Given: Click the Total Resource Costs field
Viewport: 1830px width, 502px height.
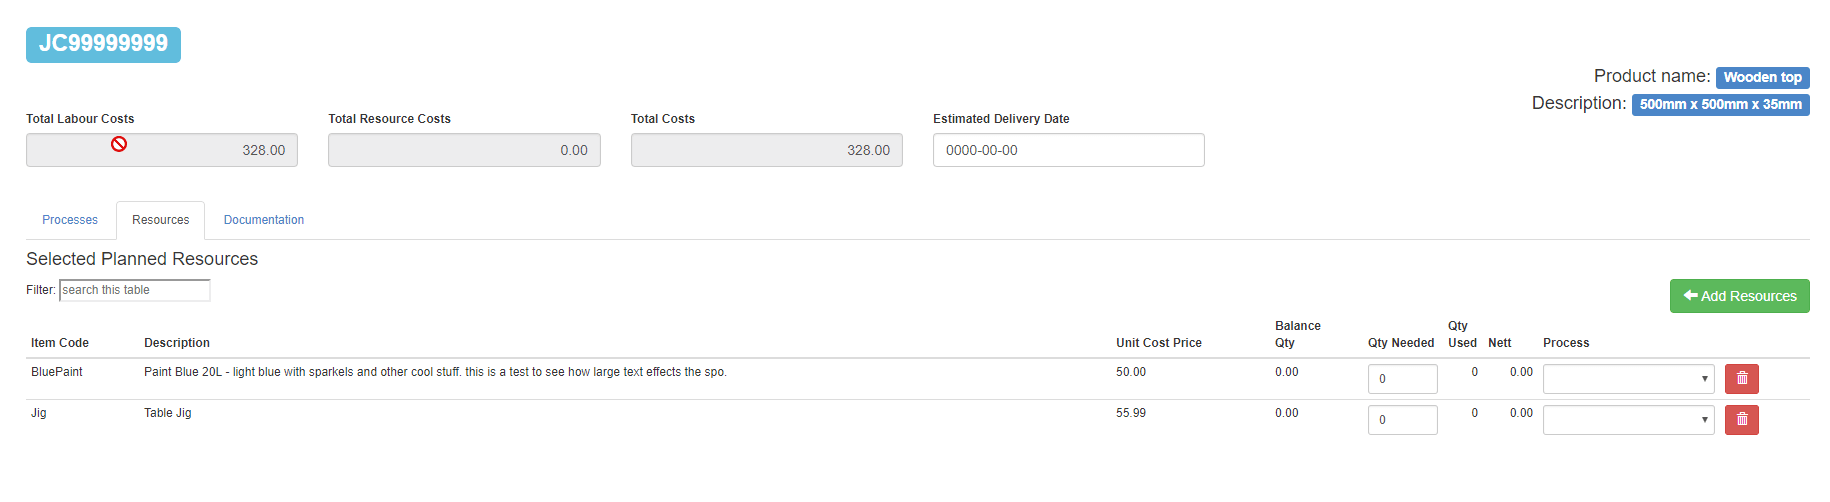Looking at the screenshot, I should tap(464, 150).
